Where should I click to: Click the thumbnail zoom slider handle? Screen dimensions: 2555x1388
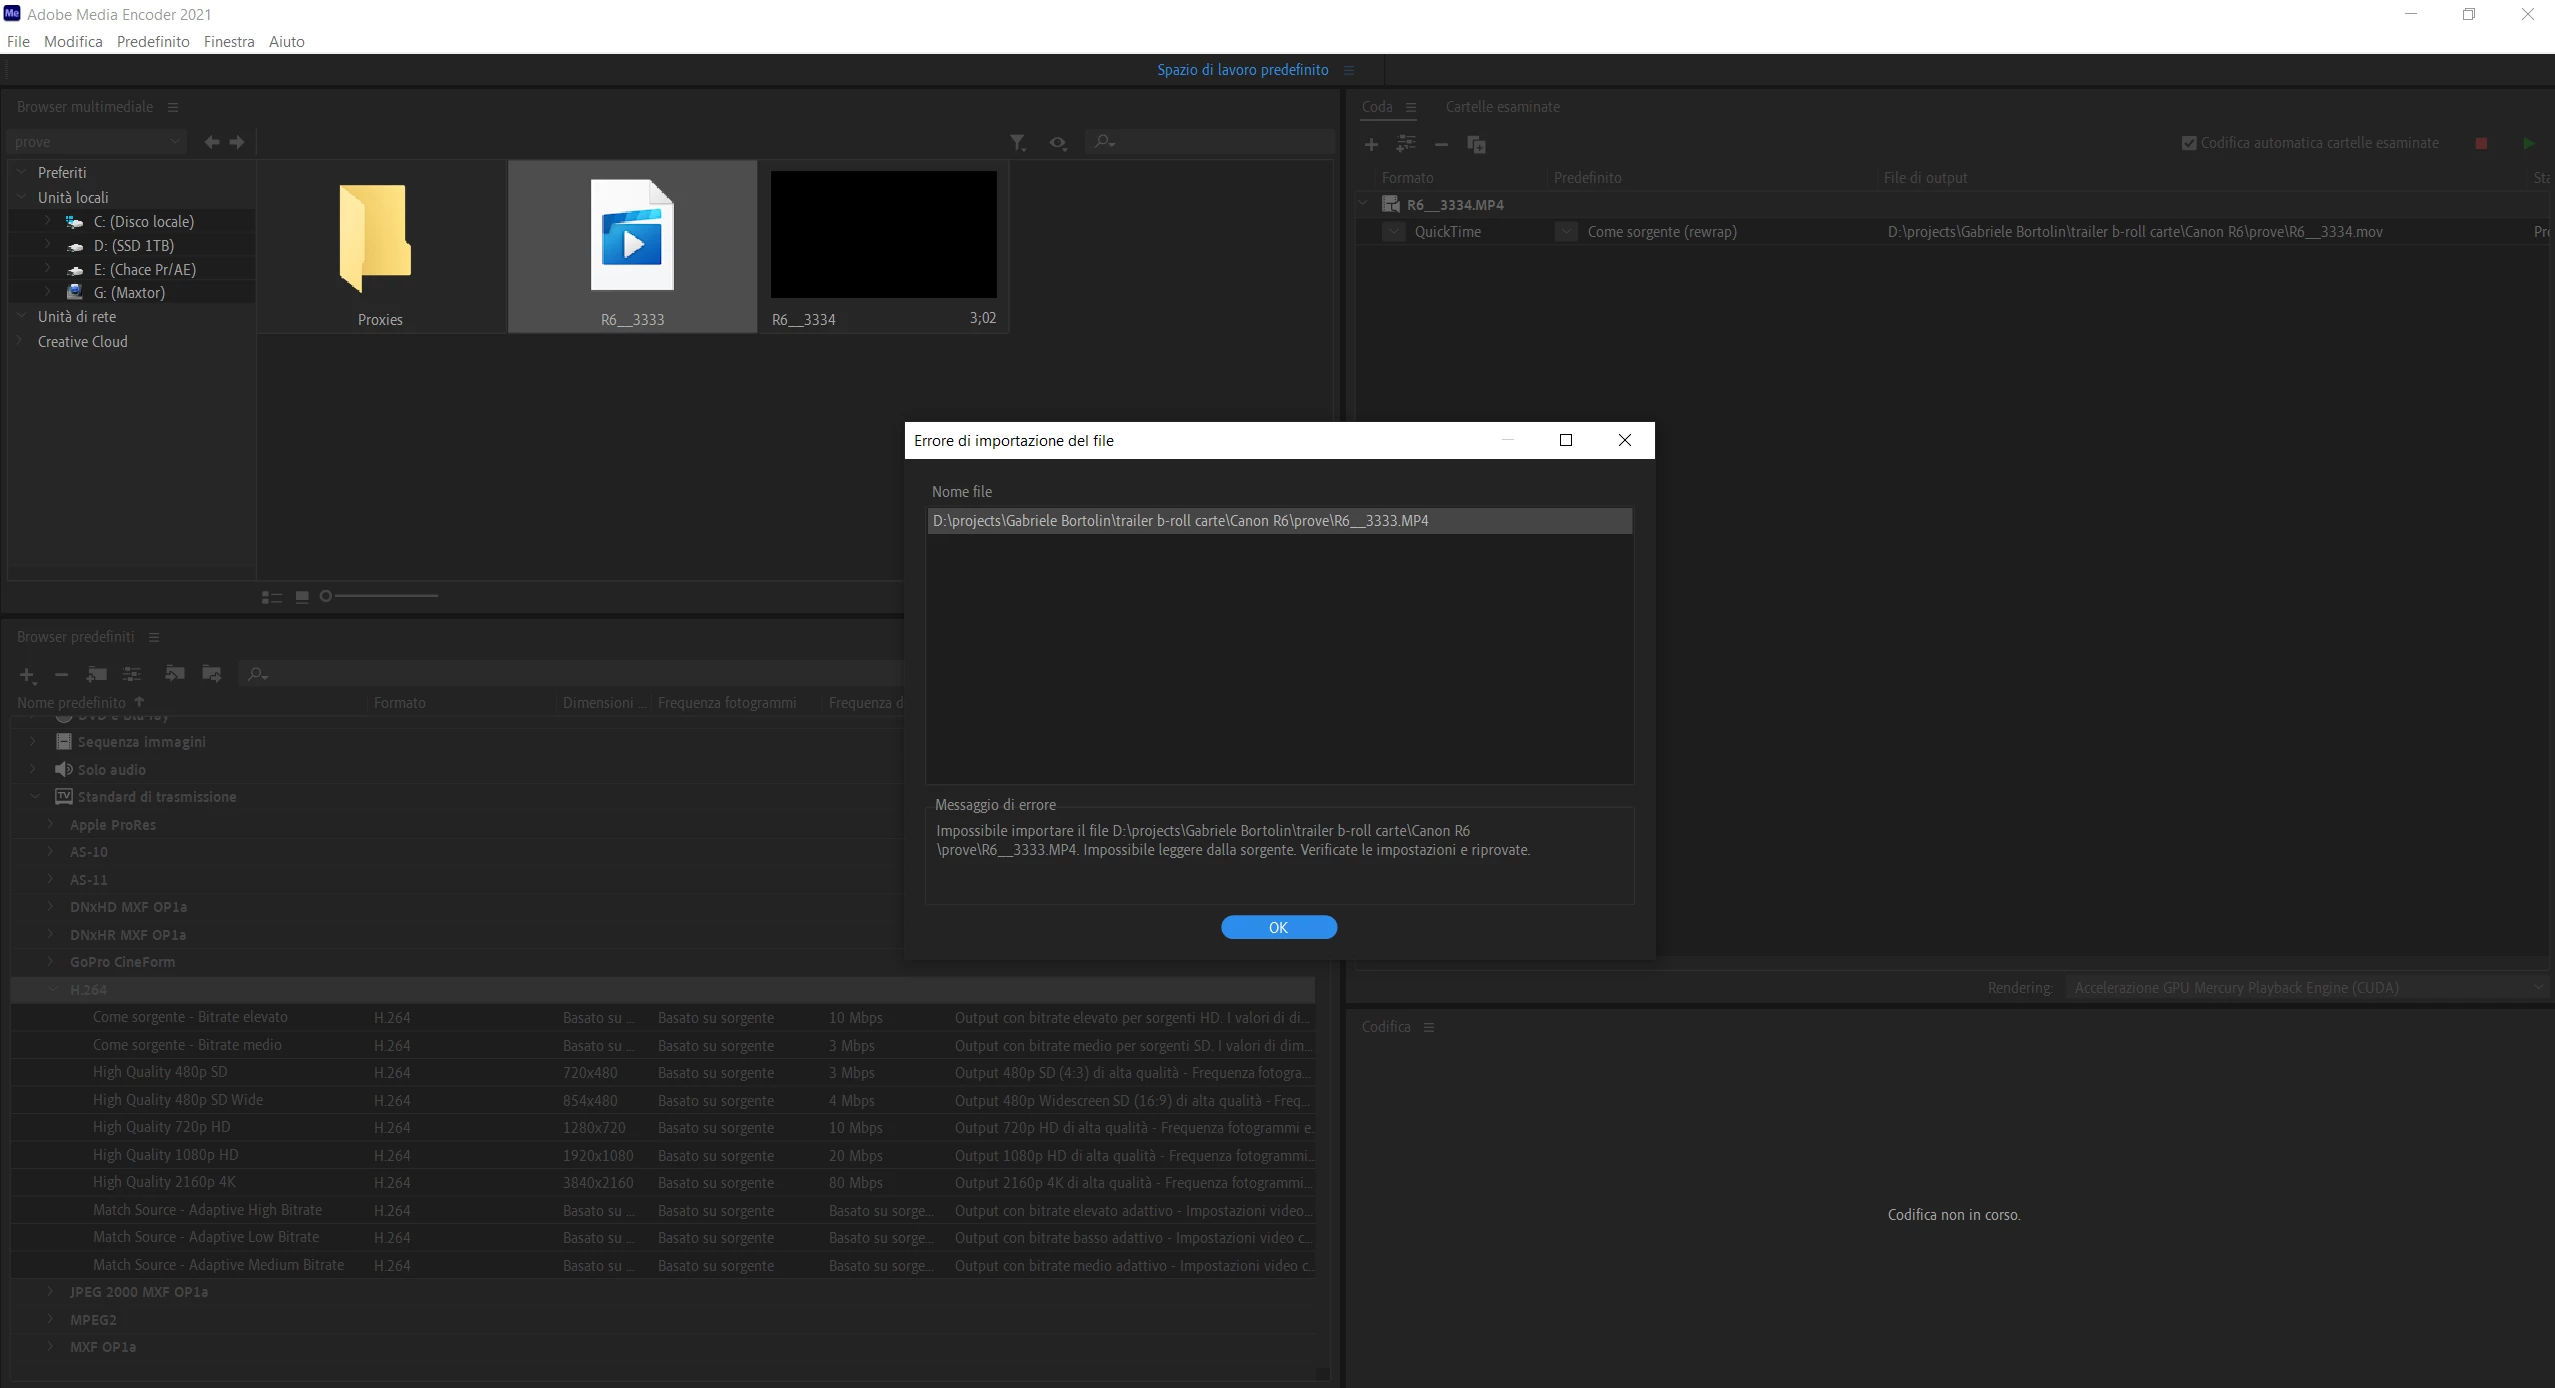[x=325, y=596]
